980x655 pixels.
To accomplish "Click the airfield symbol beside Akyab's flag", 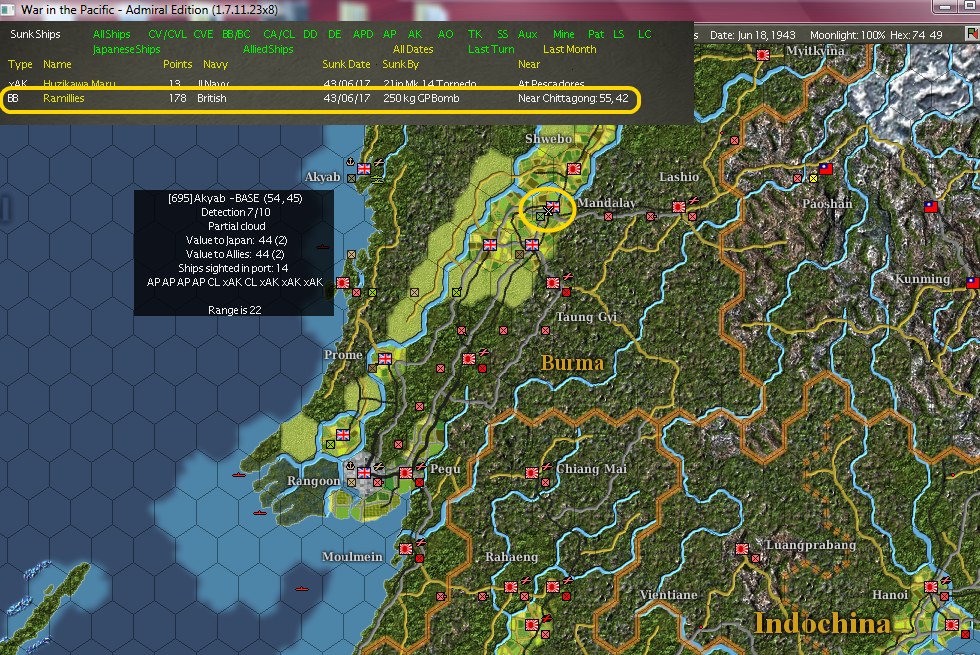I will 378,163.
